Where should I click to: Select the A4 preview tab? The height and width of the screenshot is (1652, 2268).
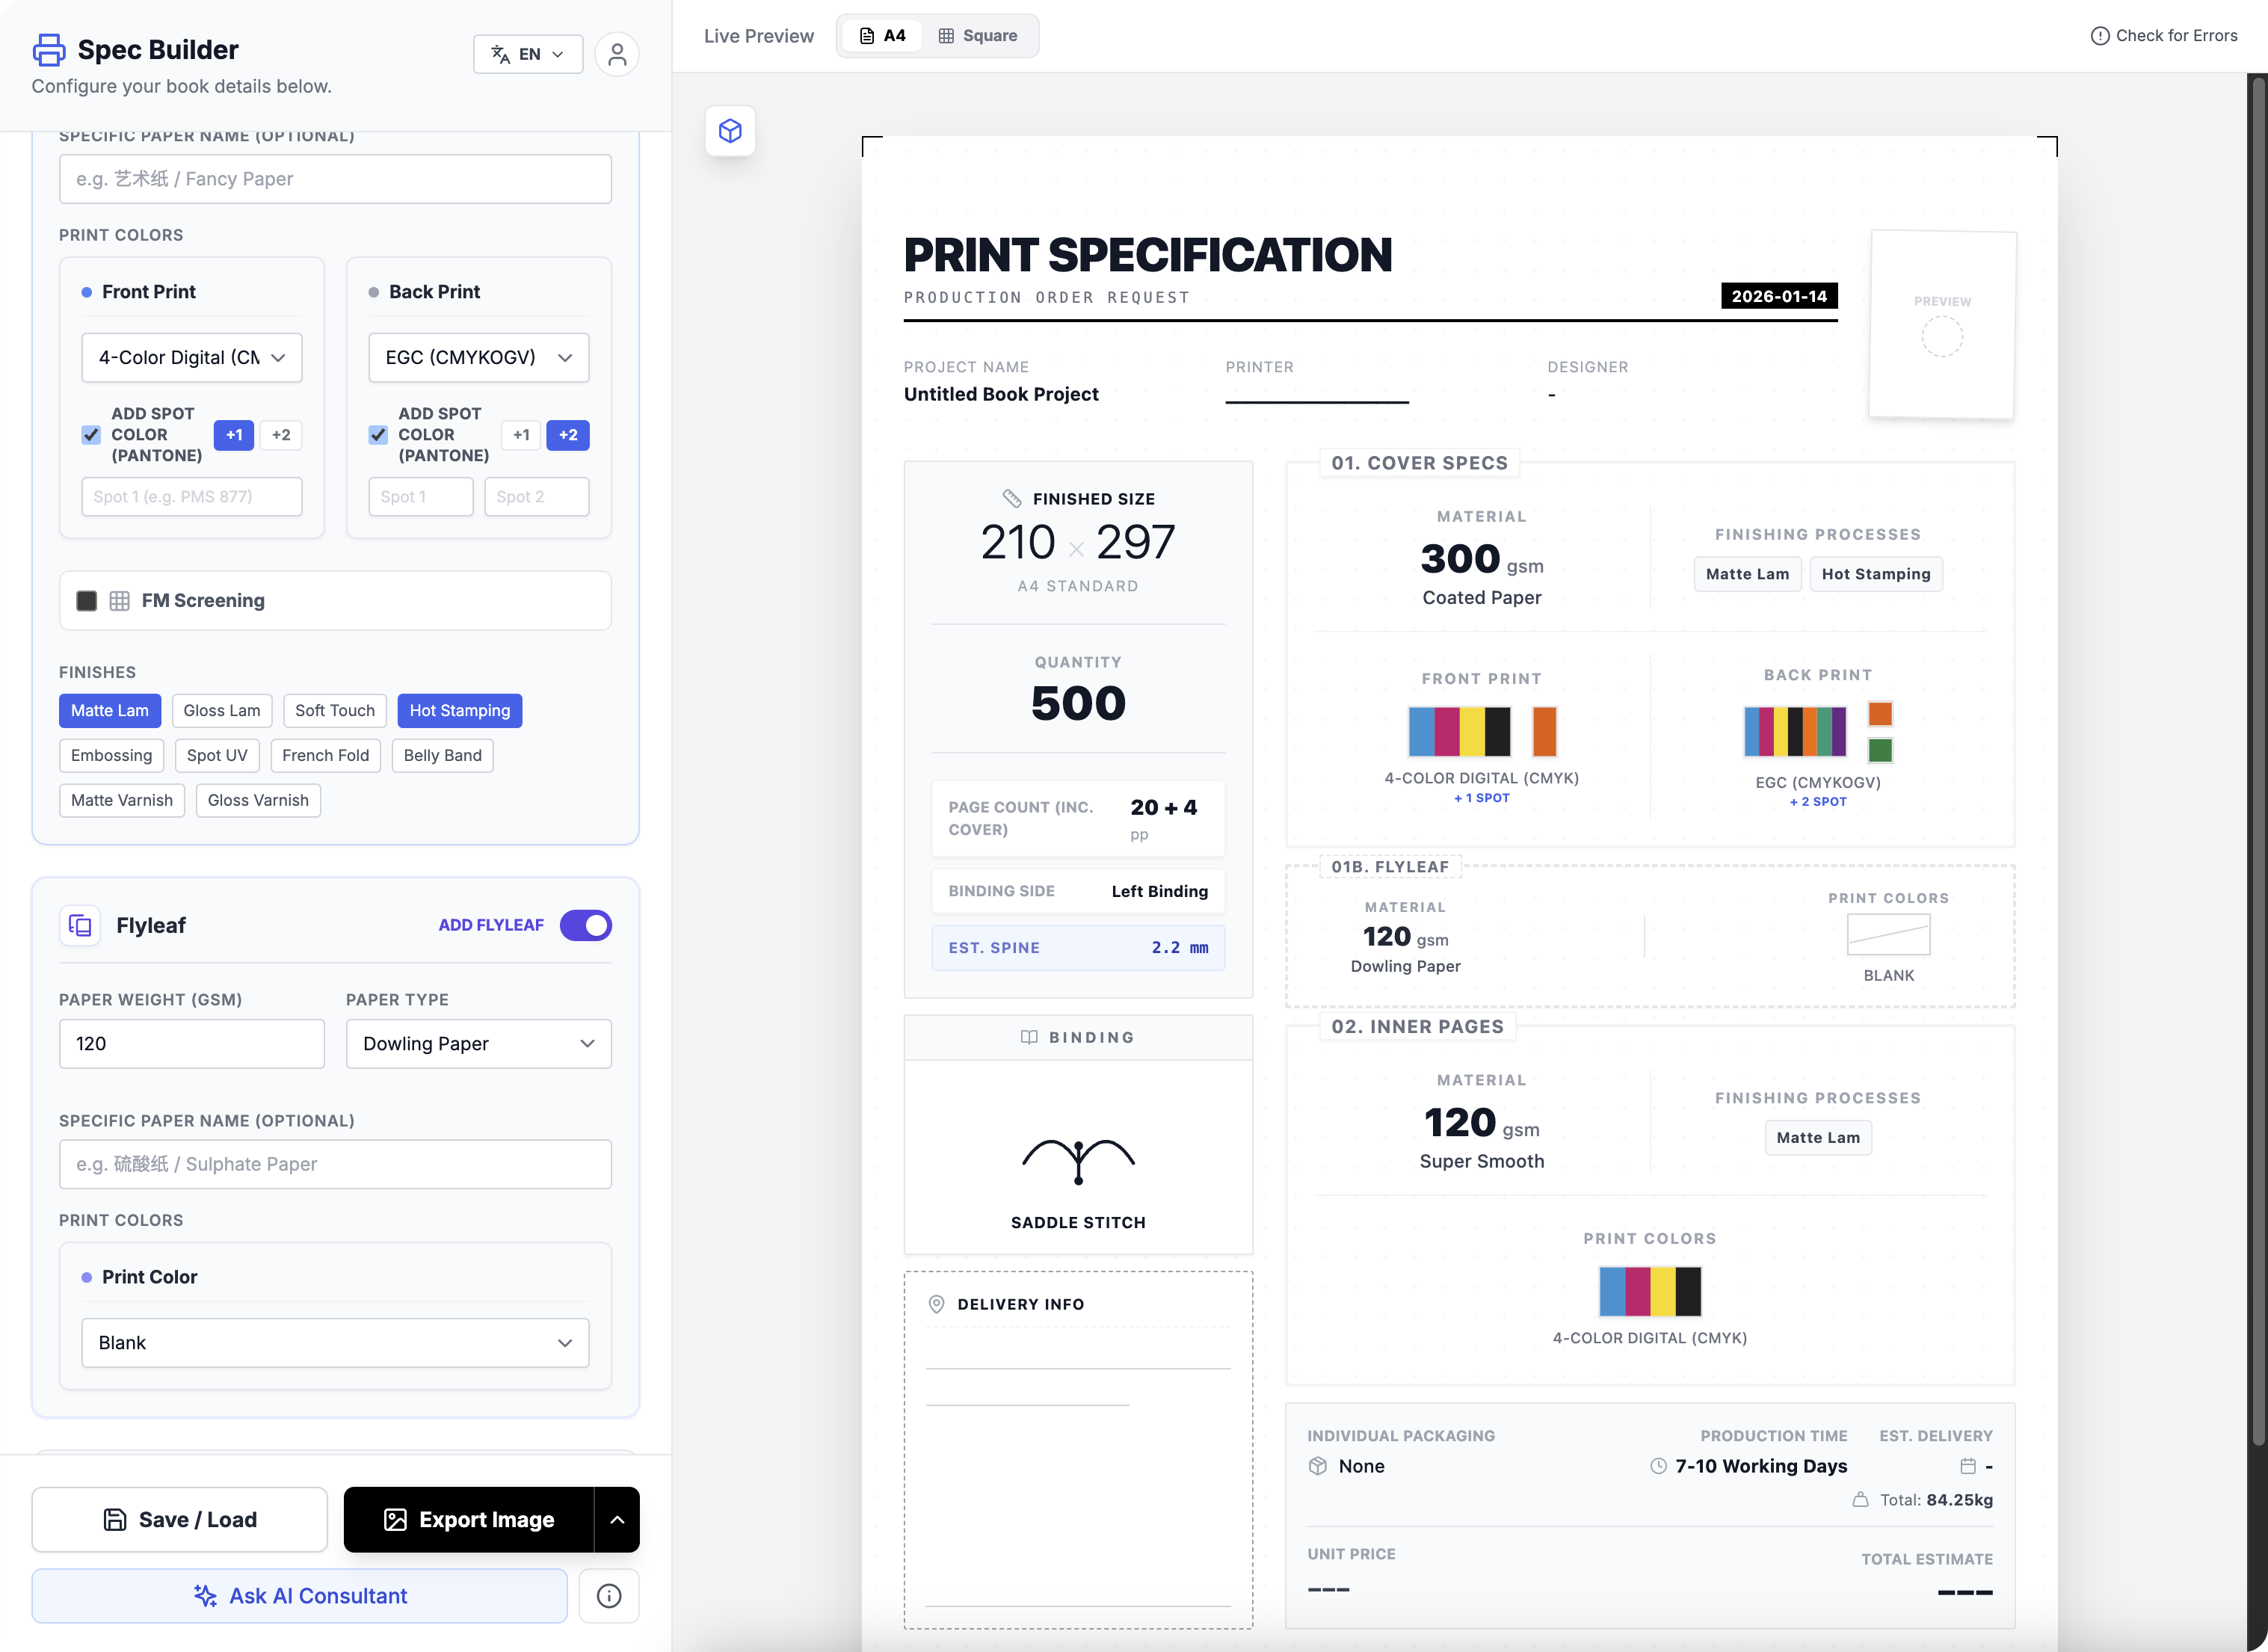coord(882,36)
